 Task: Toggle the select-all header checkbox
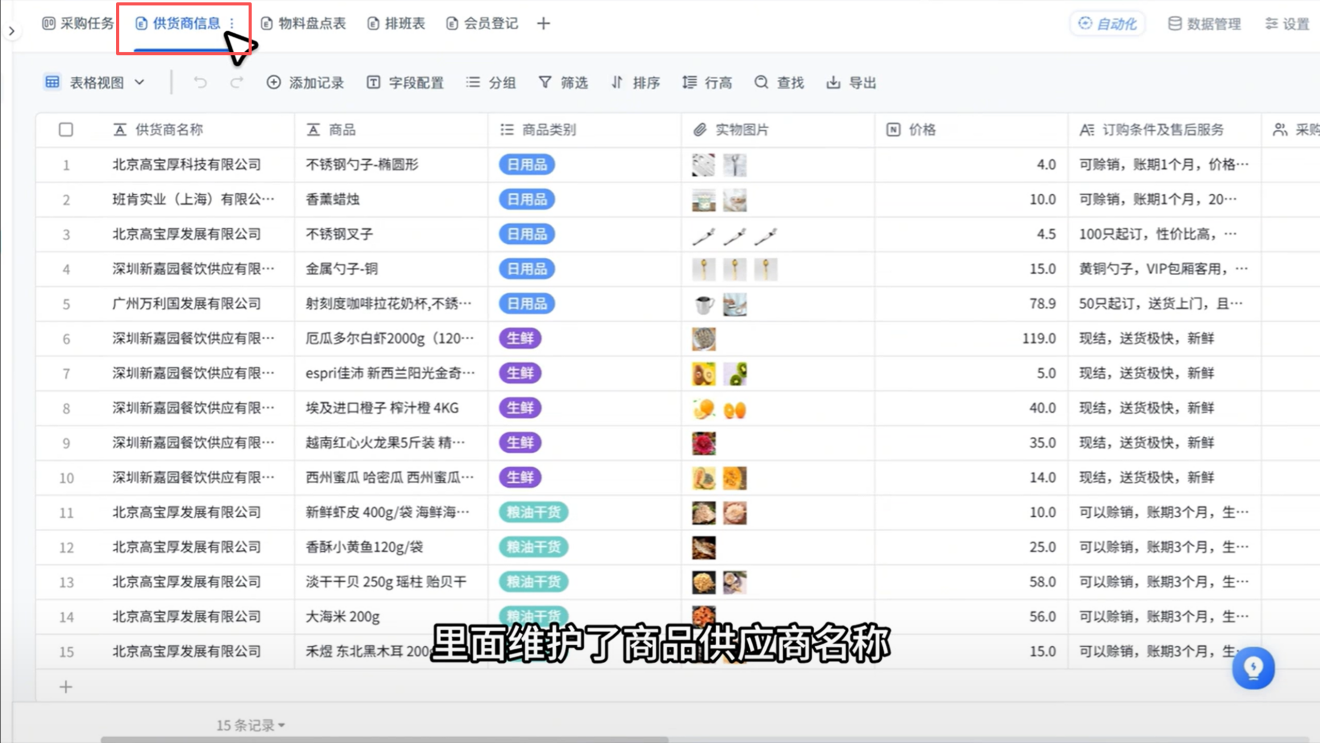pos(66,130)
